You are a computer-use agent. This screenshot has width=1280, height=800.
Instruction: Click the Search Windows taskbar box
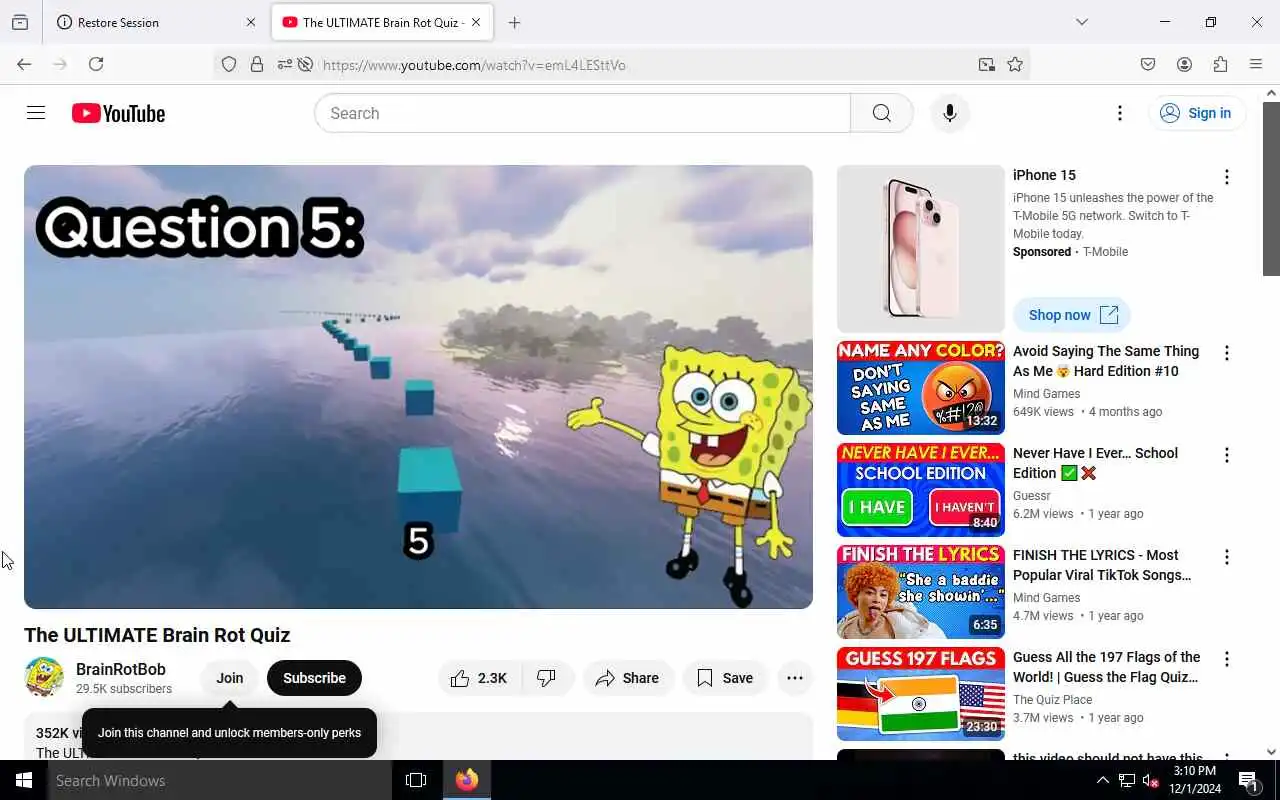(220, 780)
